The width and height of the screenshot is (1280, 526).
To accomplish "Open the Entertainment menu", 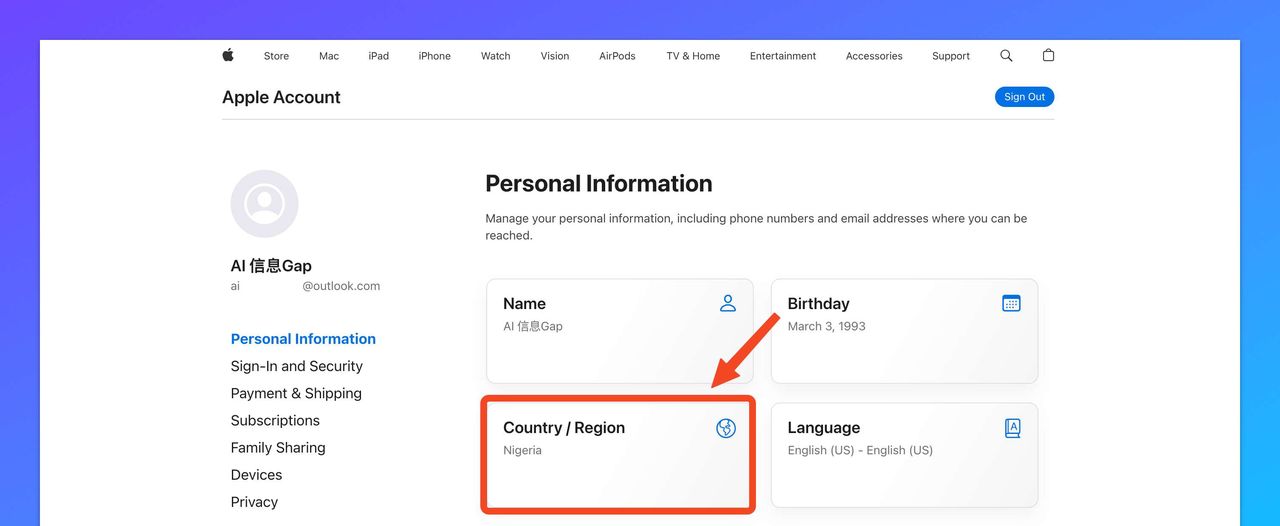I will pyautogui.click(x=783, y=56).
